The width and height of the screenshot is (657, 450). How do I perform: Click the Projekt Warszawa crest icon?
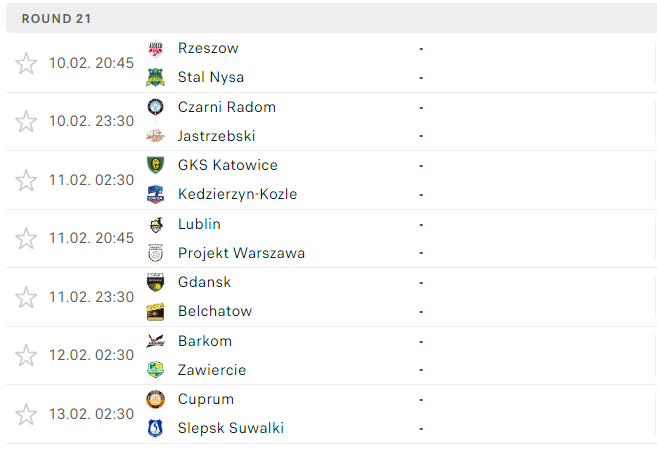tap(155, 253)
